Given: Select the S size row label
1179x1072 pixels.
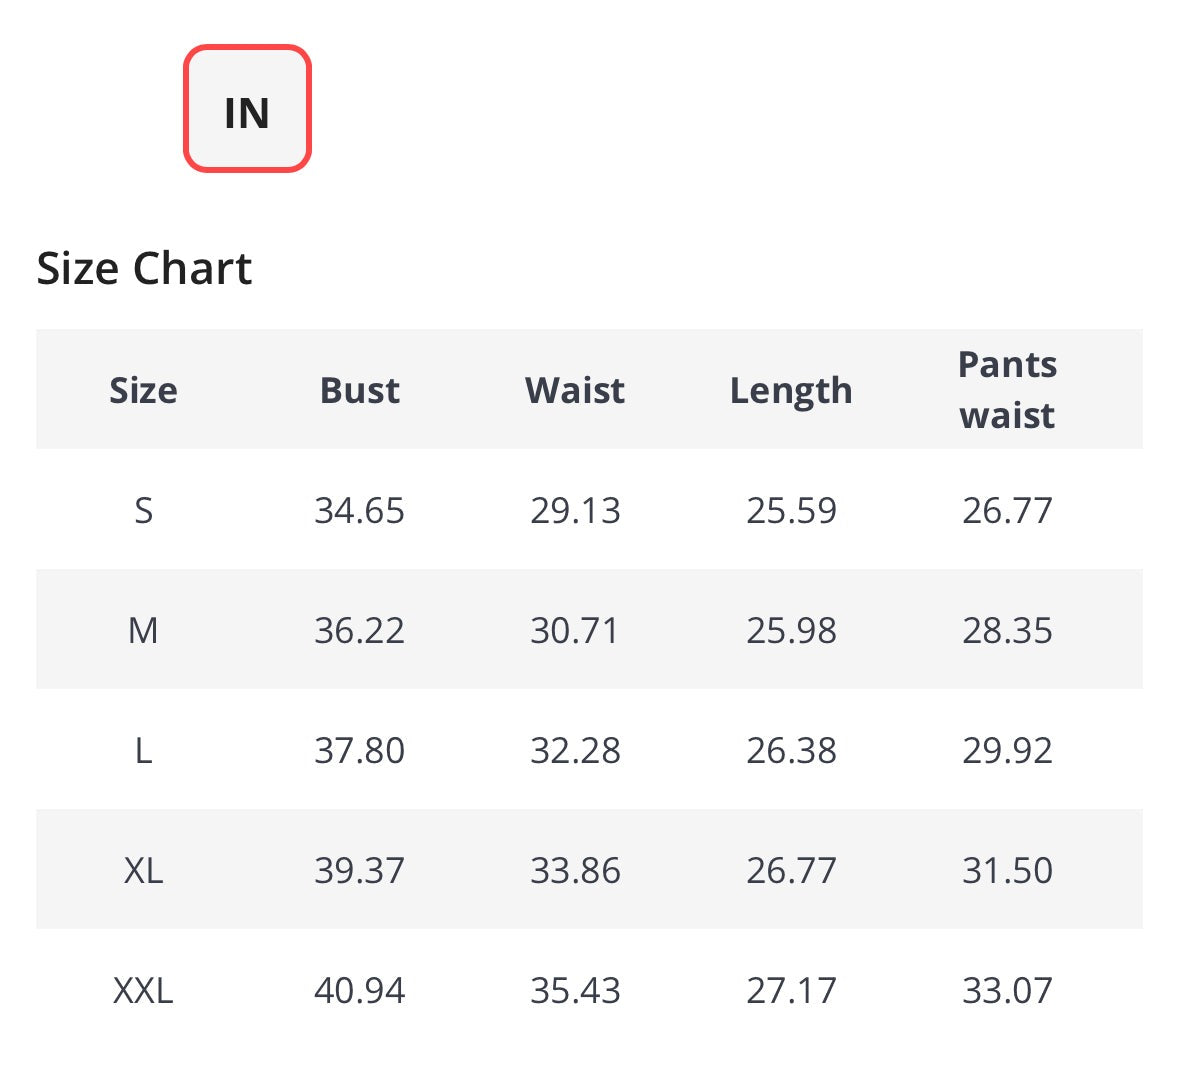Looking at the screenshot, I should pyautogui.click(x=143, y=510).
